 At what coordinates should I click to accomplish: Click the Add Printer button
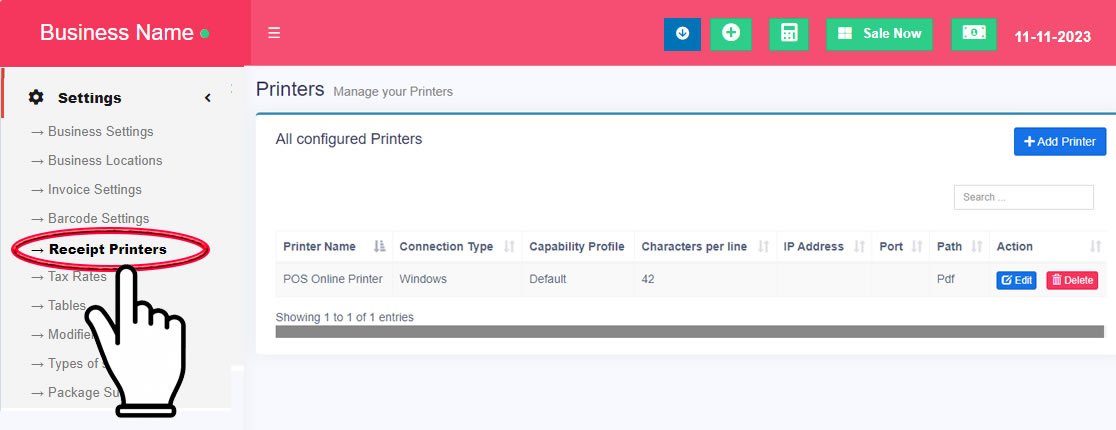click(1060, 142)
